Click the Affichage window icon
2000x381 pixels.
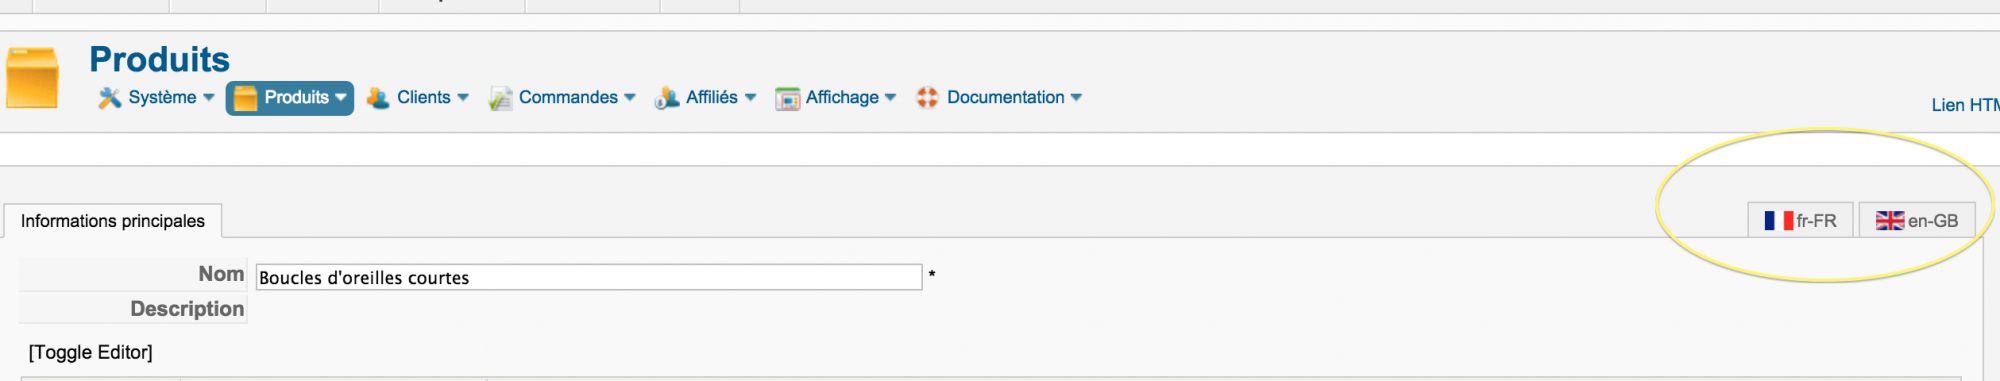coord(788,98)
